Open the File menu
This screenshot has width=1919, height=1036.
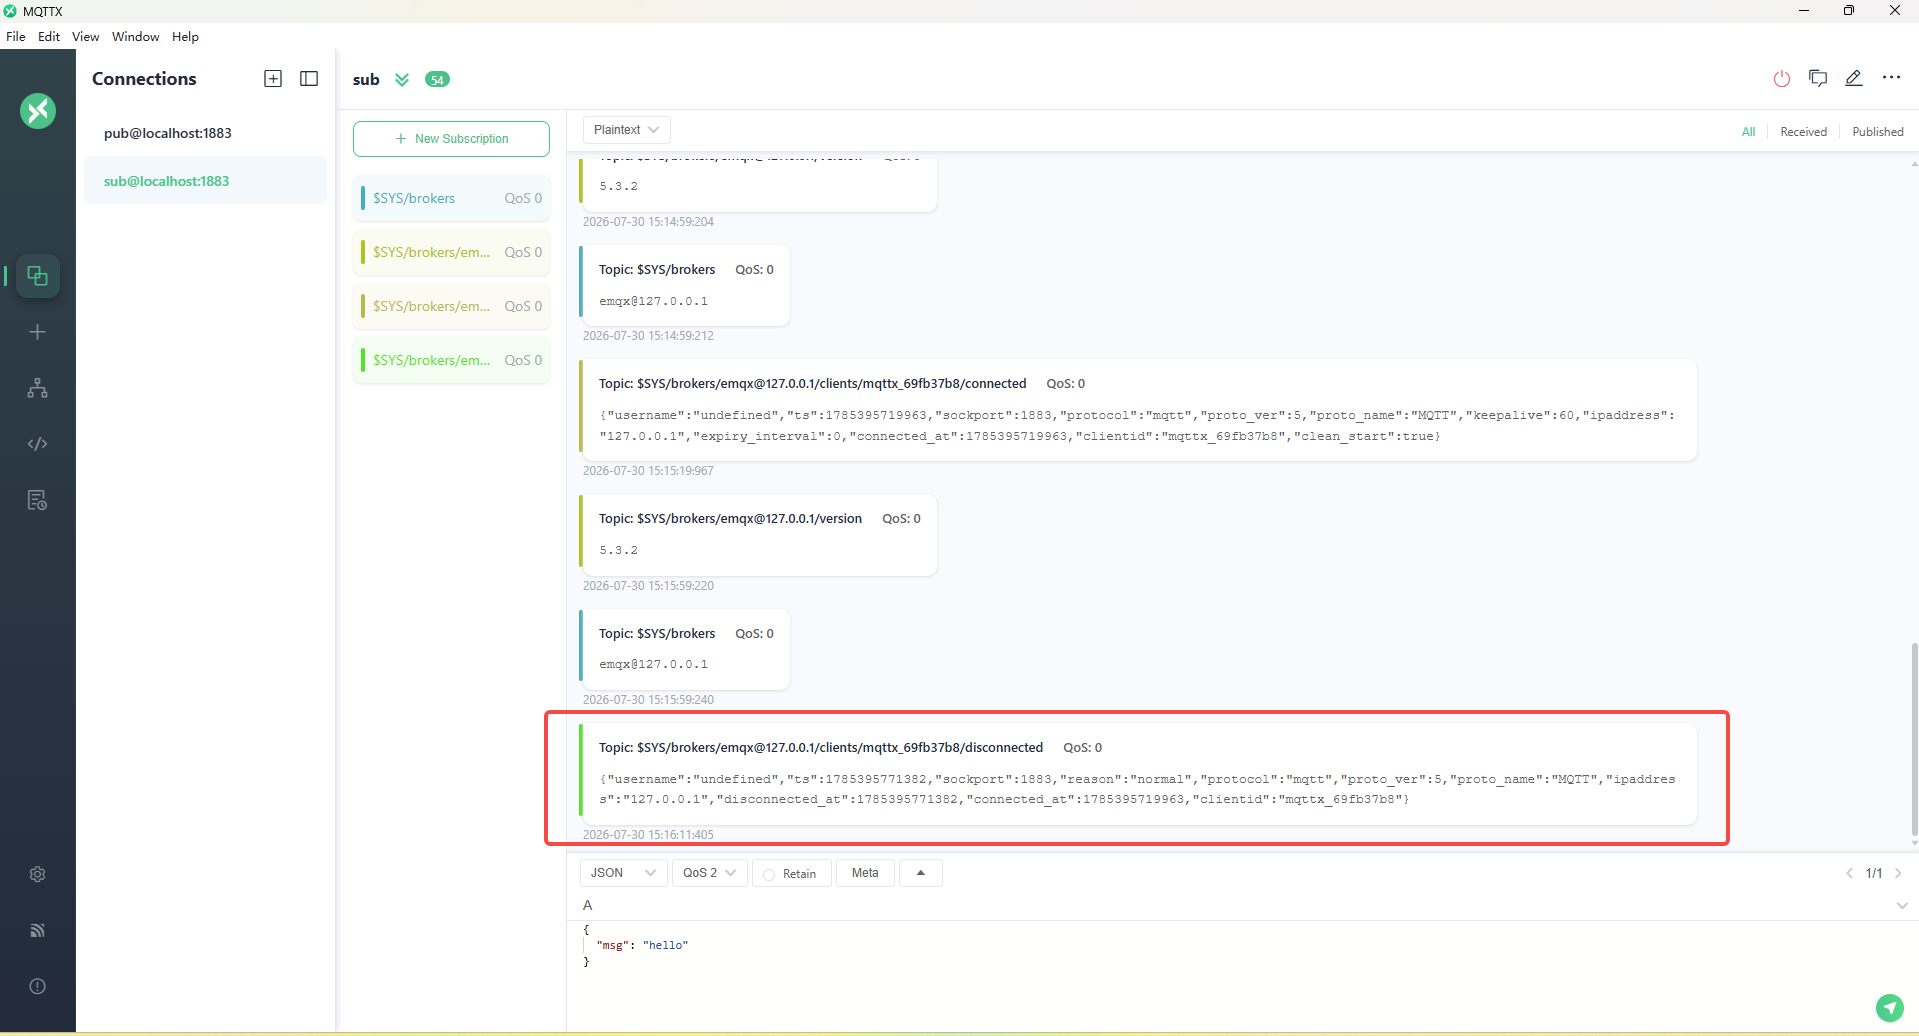(x=16, y=36)
